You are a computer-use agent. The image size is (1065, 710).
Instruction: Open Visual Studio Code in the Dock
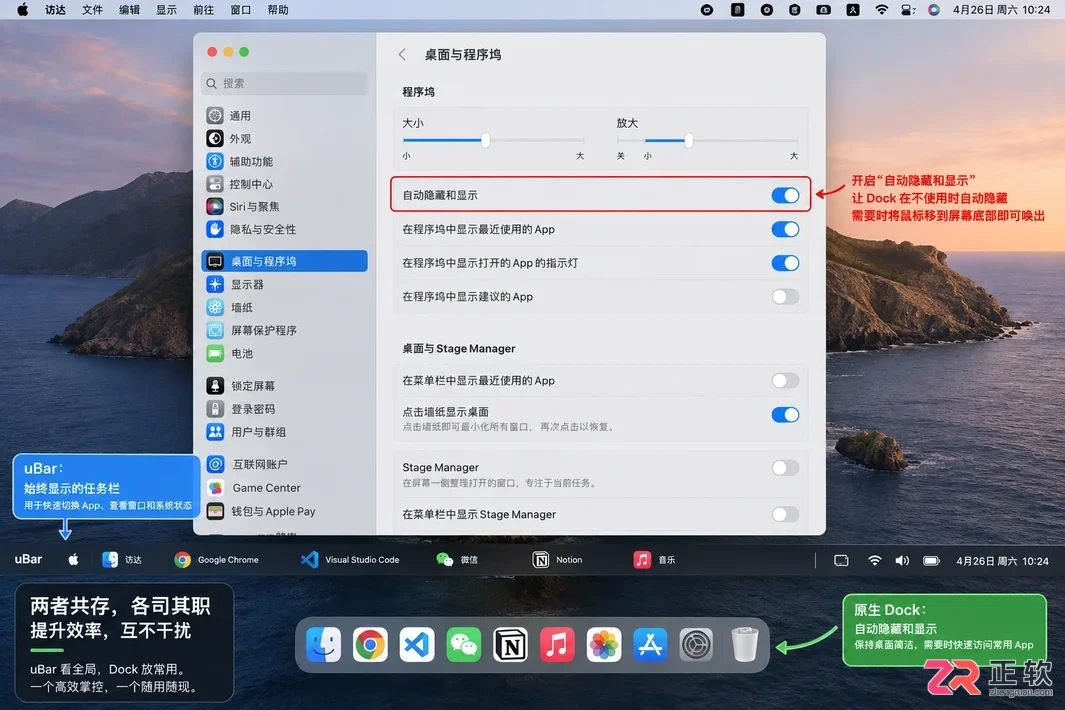[x=417, y=644]
